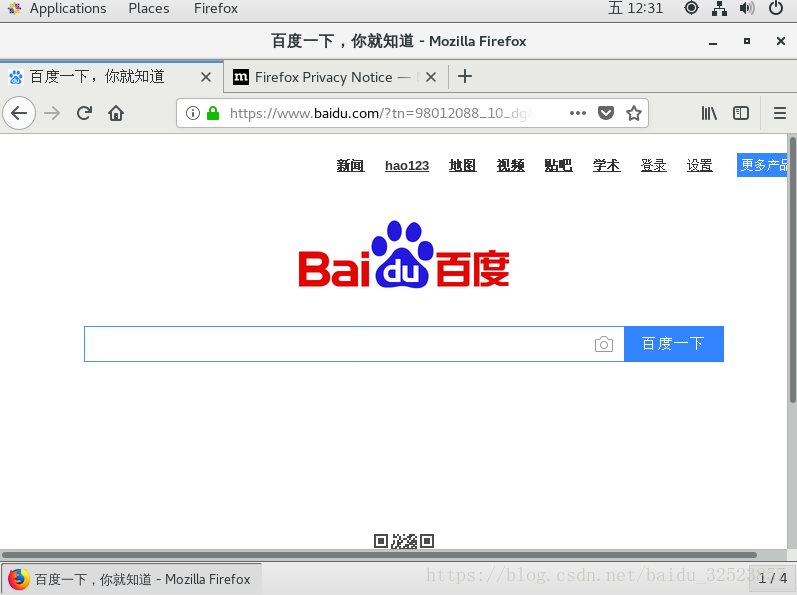Switch to the Firefox Privacy Notice tab
The height and width of the screenshot is (595, 797).
(335, 77)
